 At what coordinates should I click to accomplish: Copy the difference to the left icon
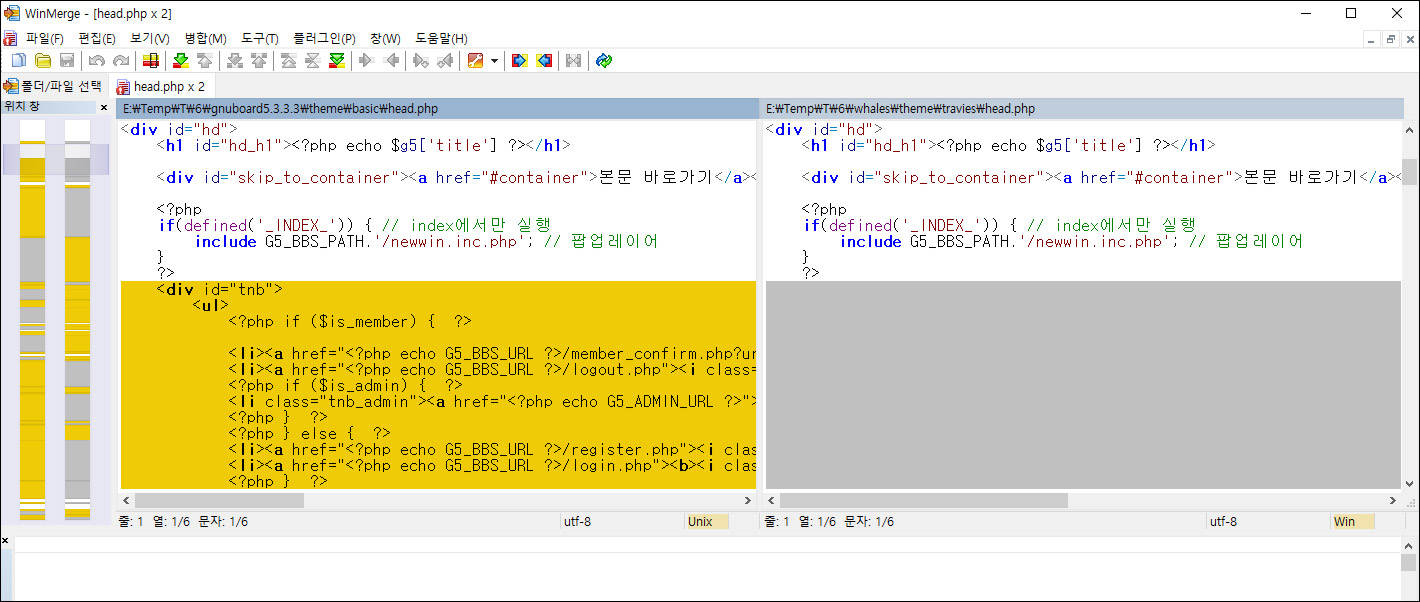pos(392,60)
